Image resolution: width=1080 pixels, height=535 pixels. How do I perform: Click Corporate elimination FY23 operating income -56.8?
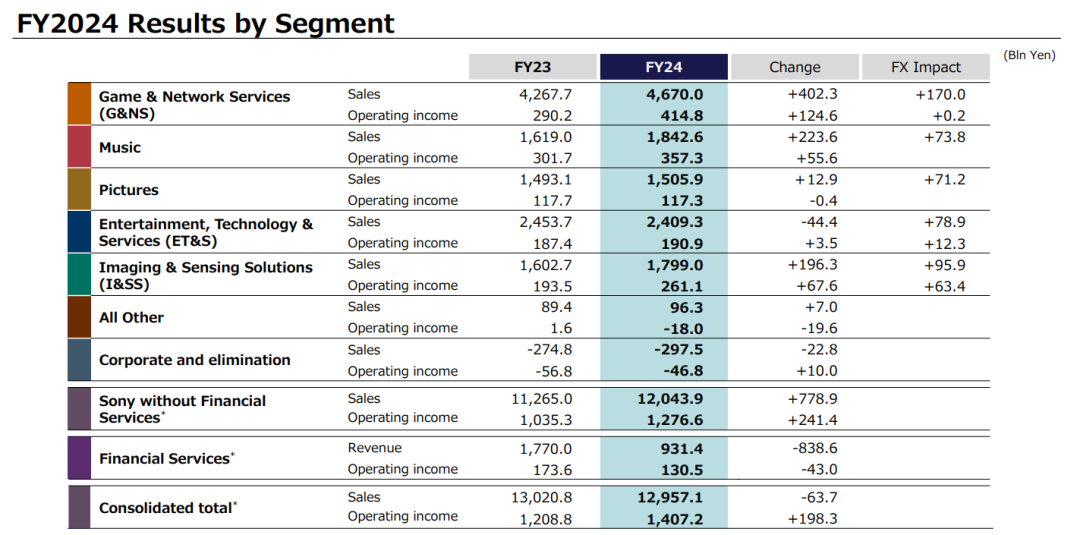[x=554, y=372]
